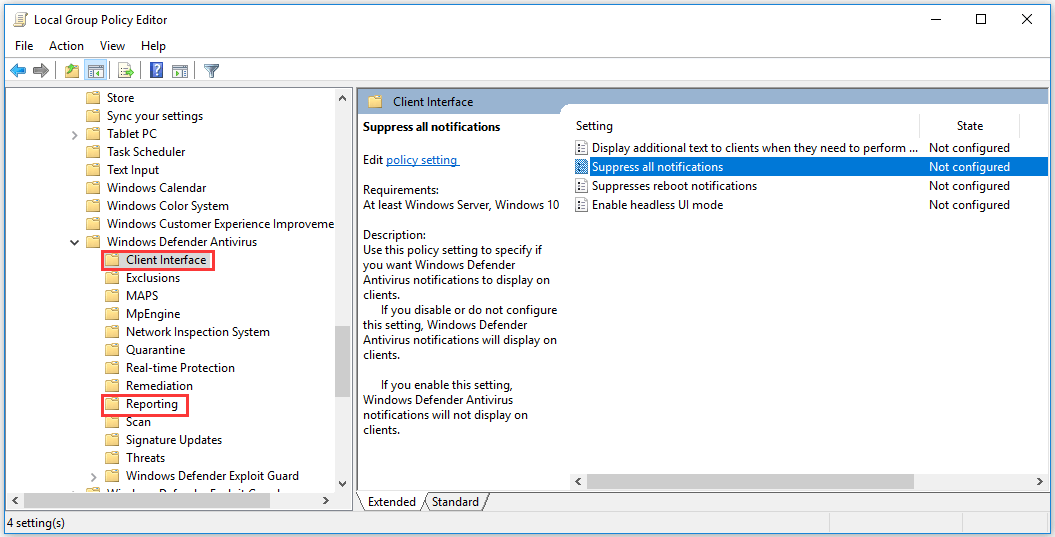Select the Remediation tree item
The height and width of the screenshot is (537, 1055).
click(159, 386)
